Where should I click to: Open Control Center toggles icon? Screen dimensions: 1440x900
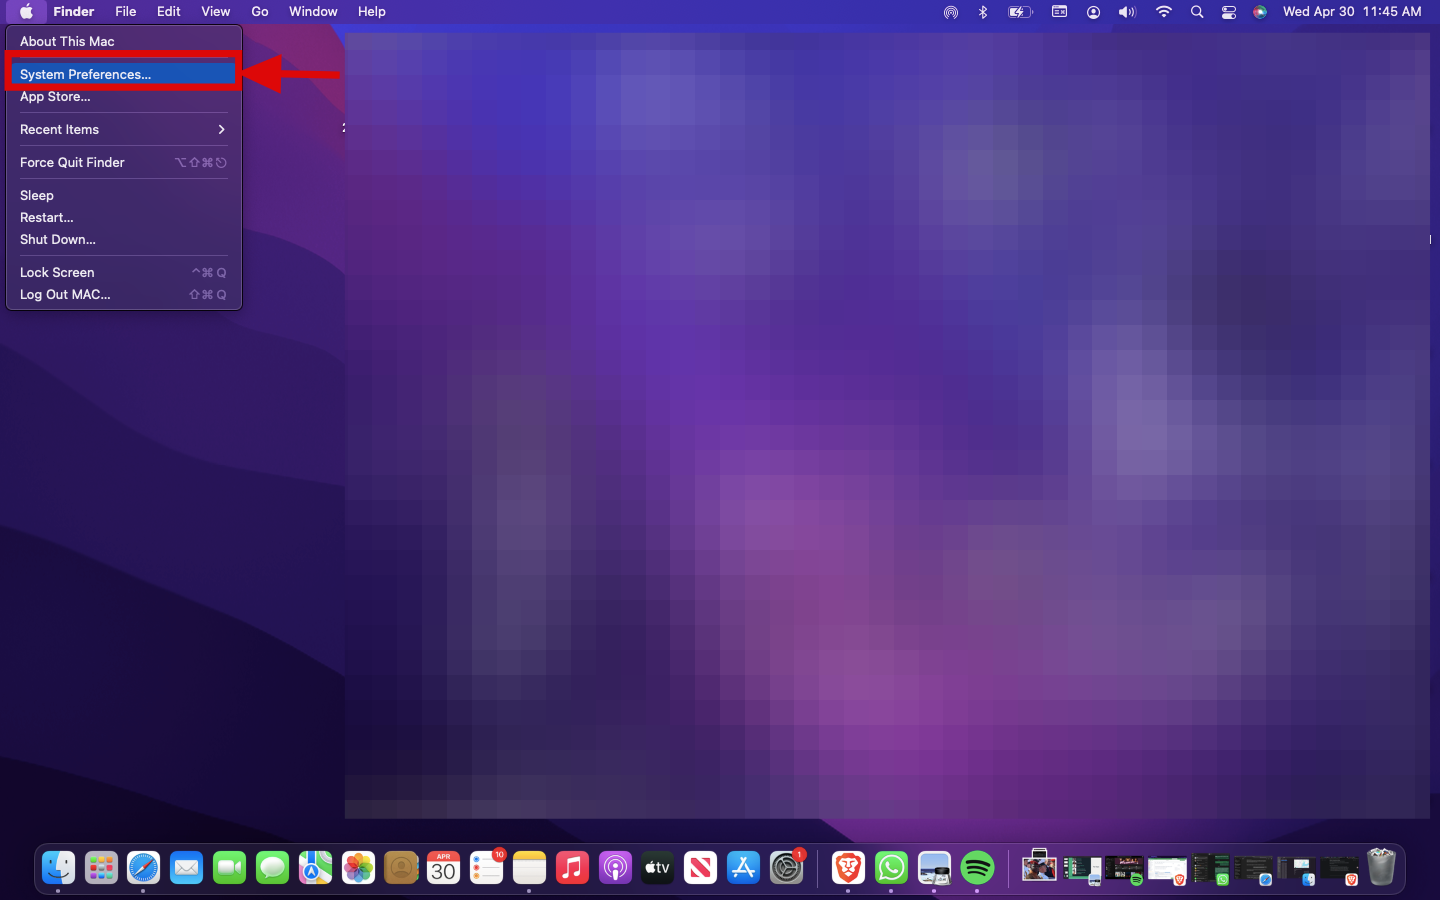point(1229,12)
